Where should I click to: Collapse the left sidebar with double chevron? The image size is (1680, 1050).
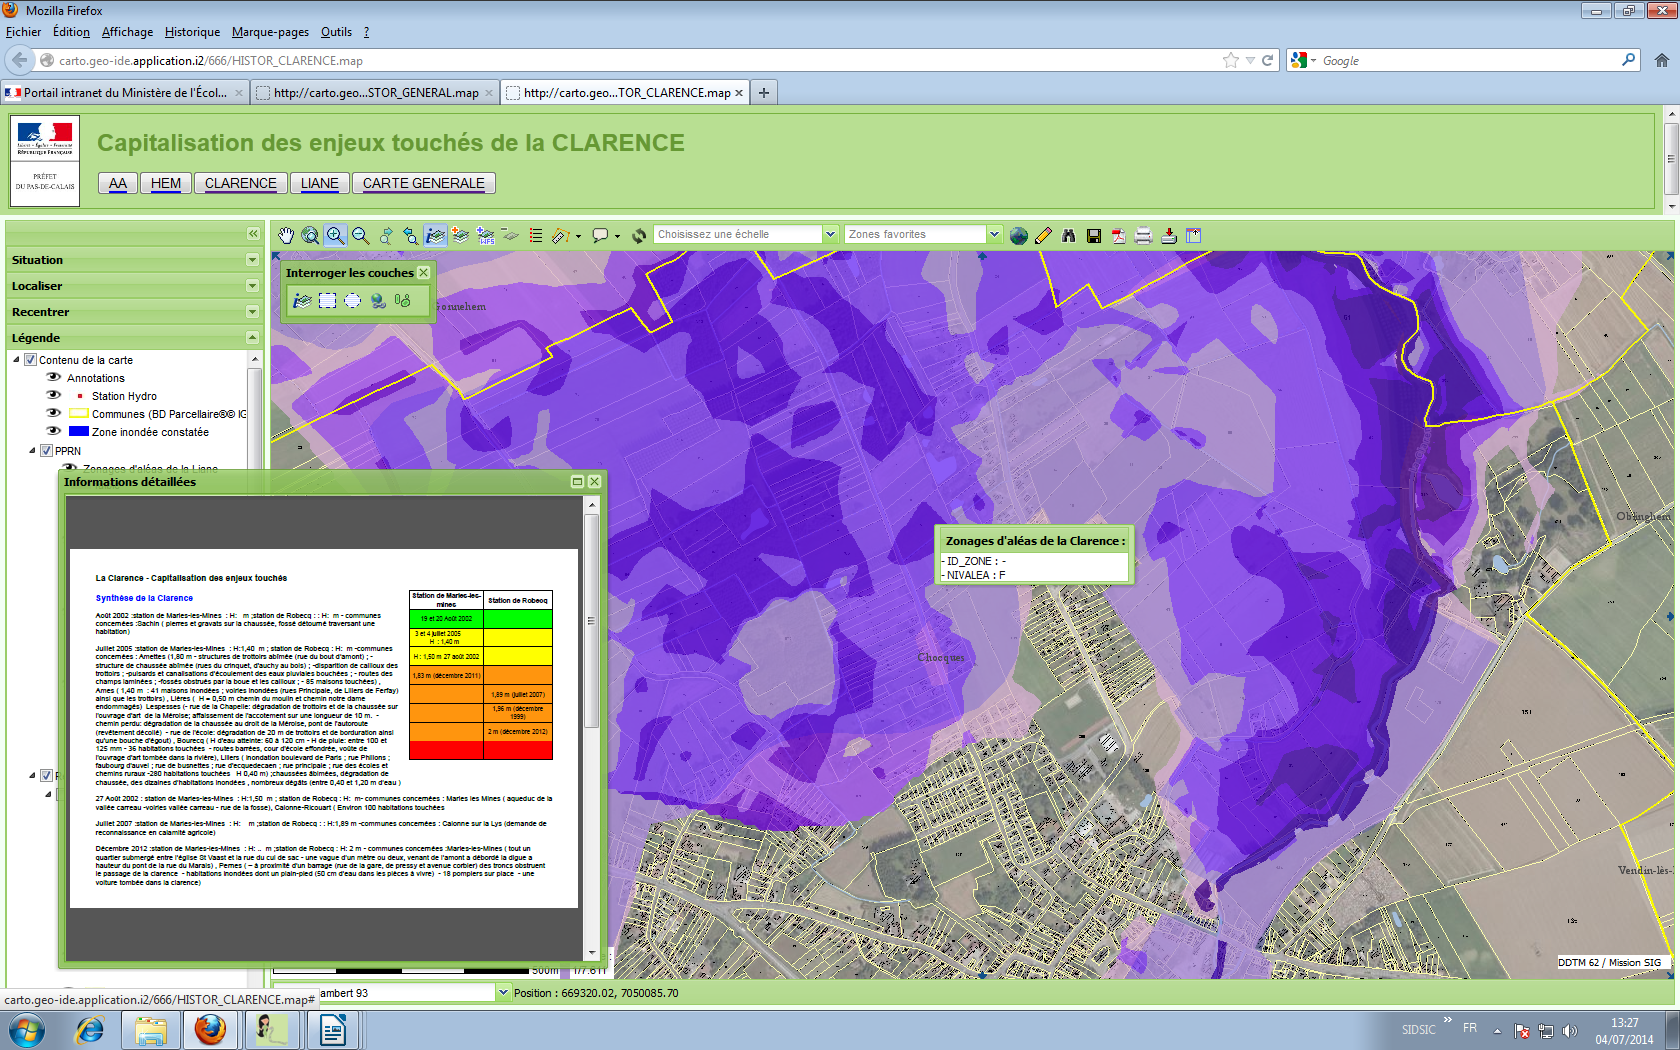(x=253, y=233)
